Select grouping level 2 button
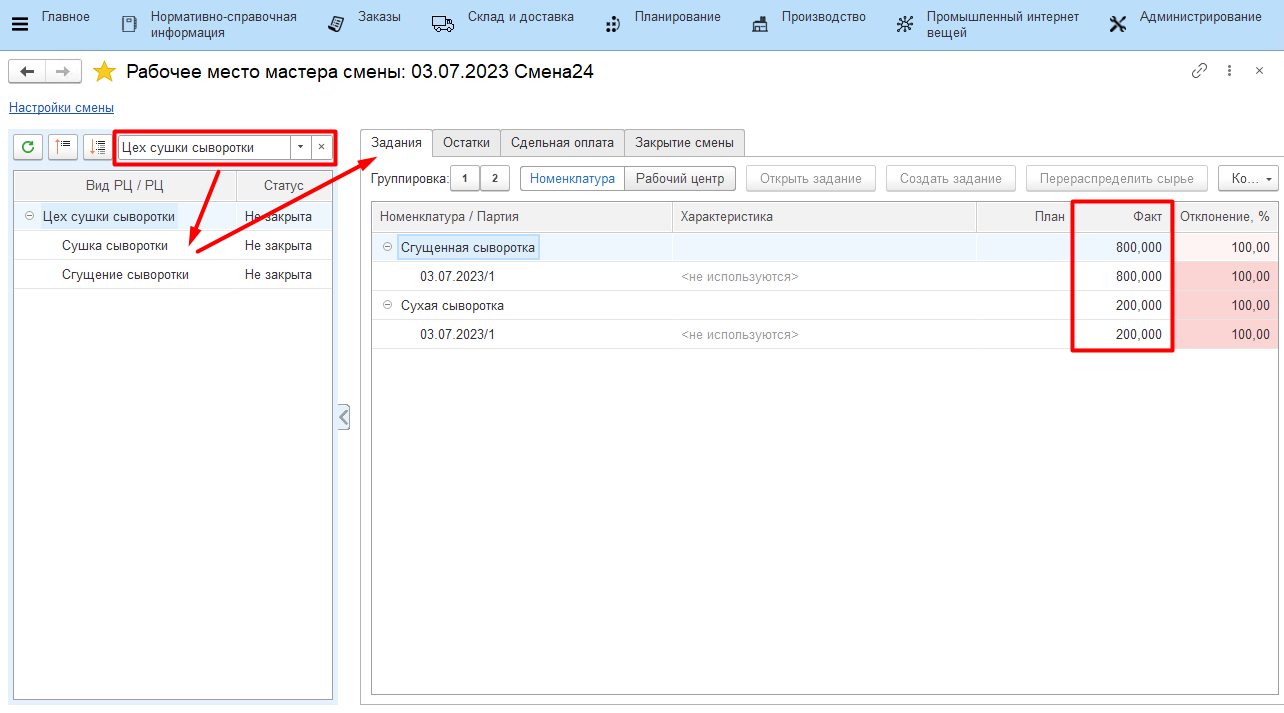Screen dimensions: 1284x713 tap(494, 179)
